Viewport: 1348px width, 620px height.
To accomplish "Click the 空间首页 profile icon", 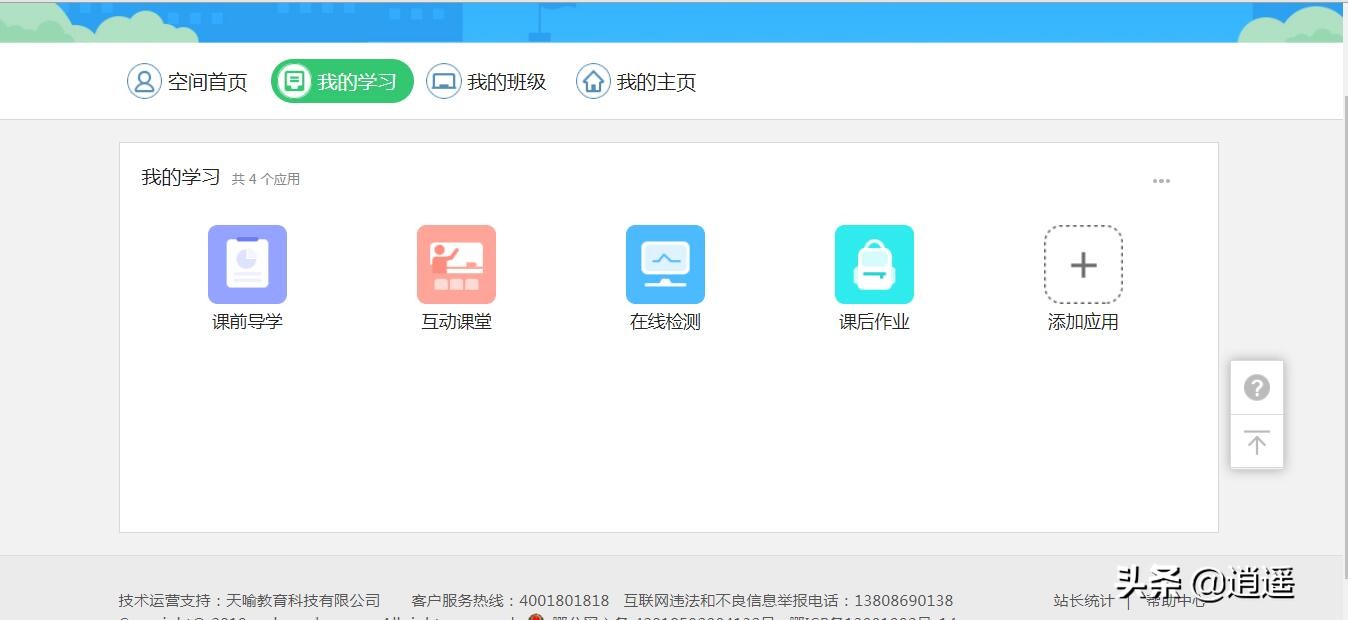I will coord(145,81).
